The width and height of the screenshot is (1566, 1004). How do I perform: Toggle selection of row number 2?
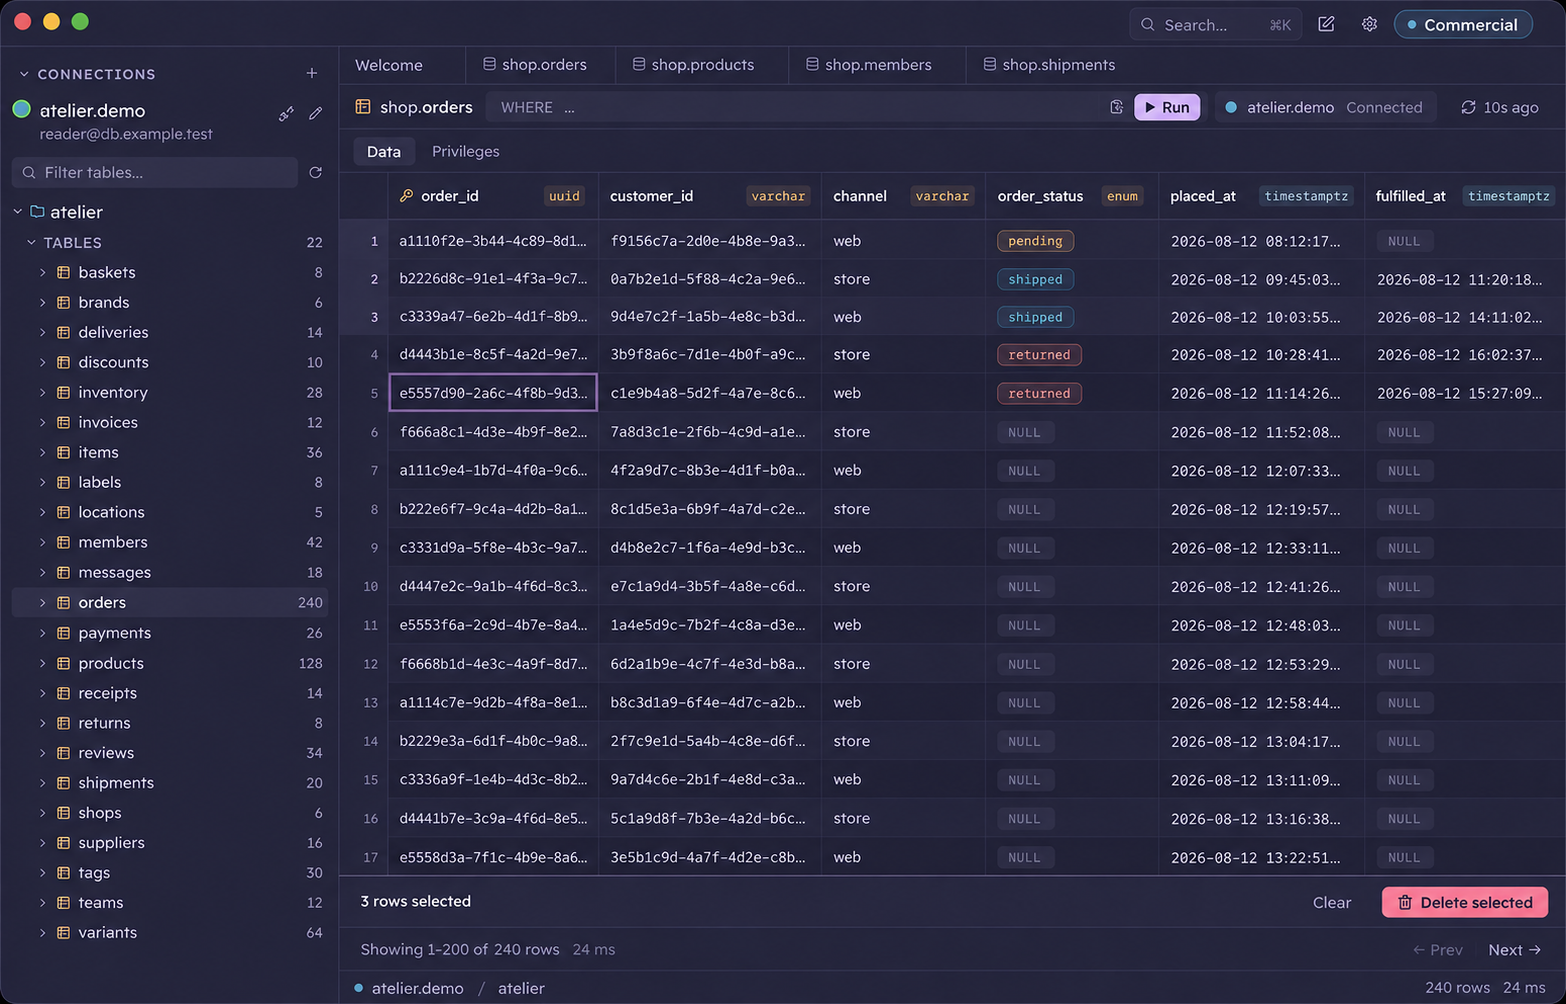tap(364, 279)
